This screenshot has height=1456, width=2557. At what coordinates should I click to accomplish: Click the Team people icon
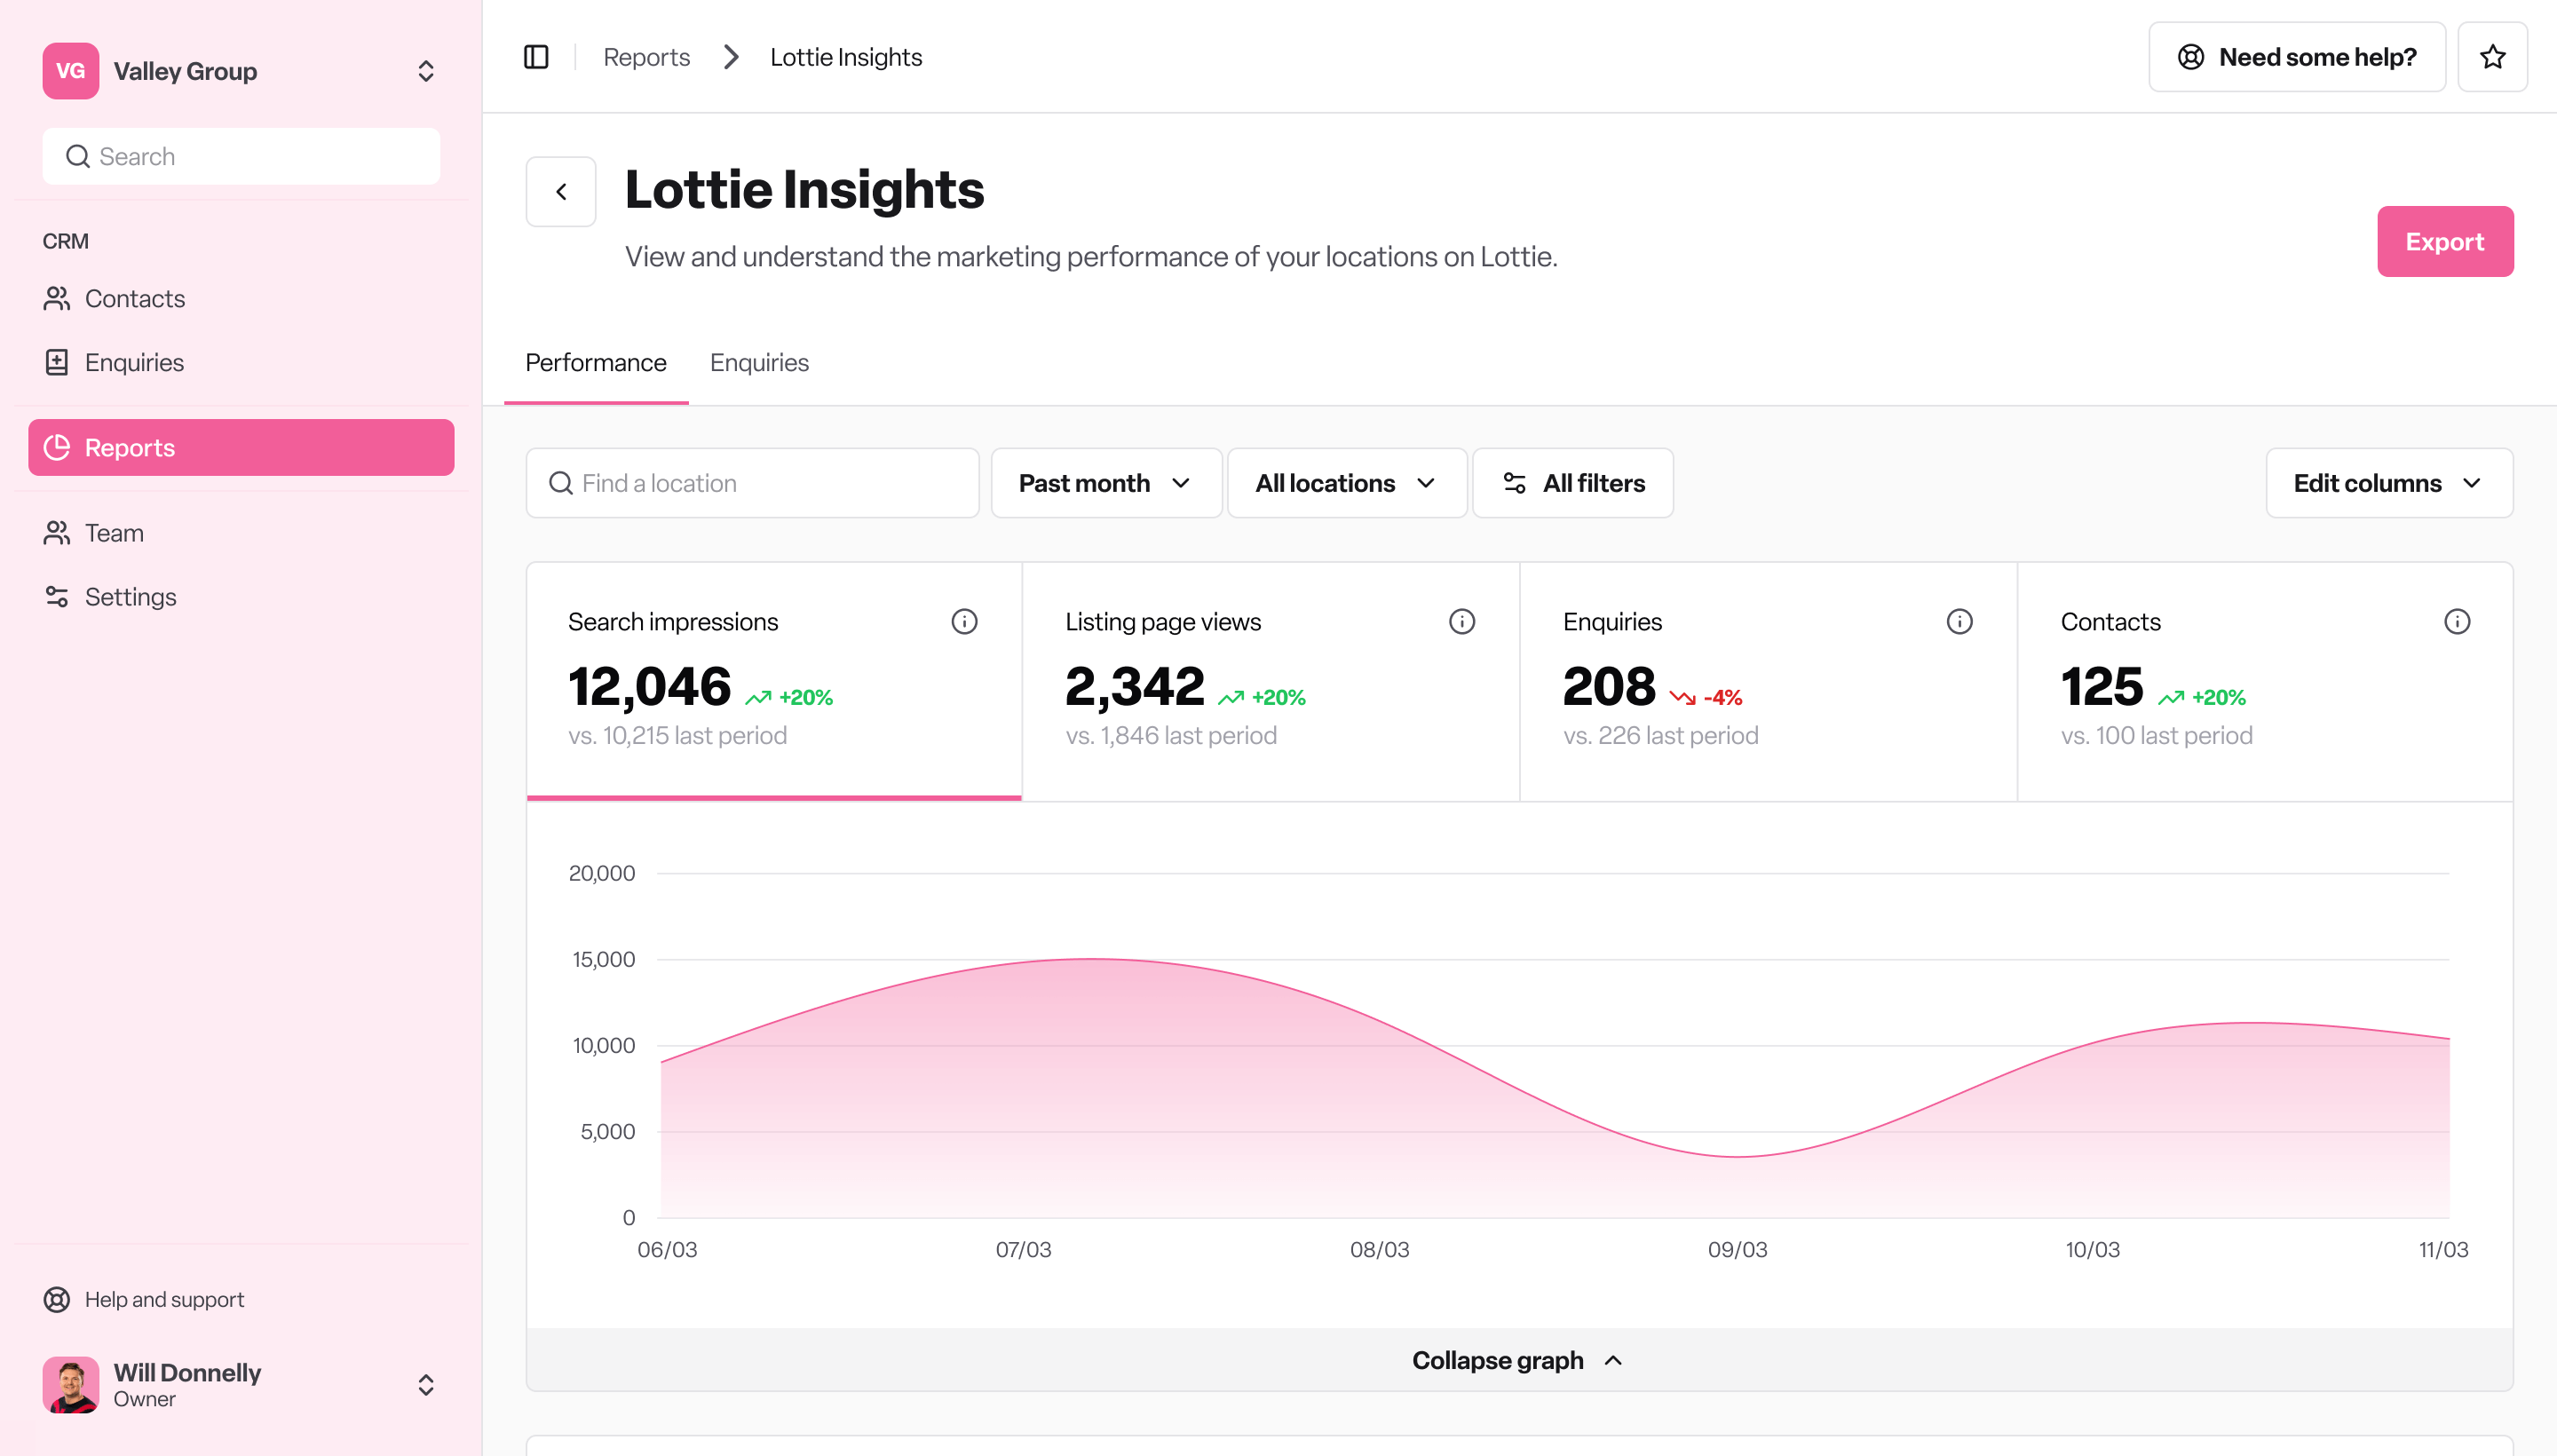[57, 533]
